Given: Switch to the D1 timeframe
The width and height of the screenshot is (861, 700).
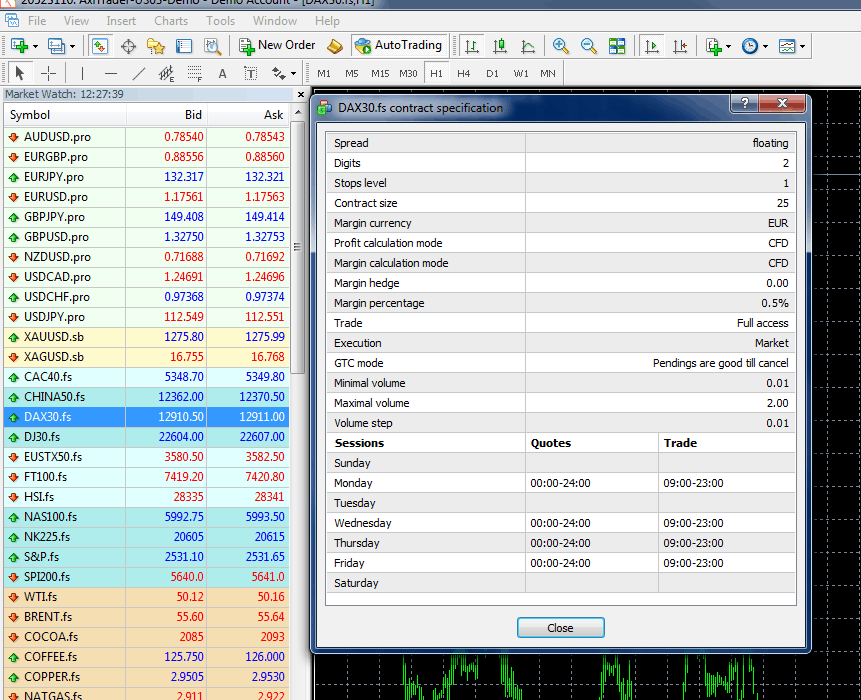Looking at the screenshot, I should (493, 74).
